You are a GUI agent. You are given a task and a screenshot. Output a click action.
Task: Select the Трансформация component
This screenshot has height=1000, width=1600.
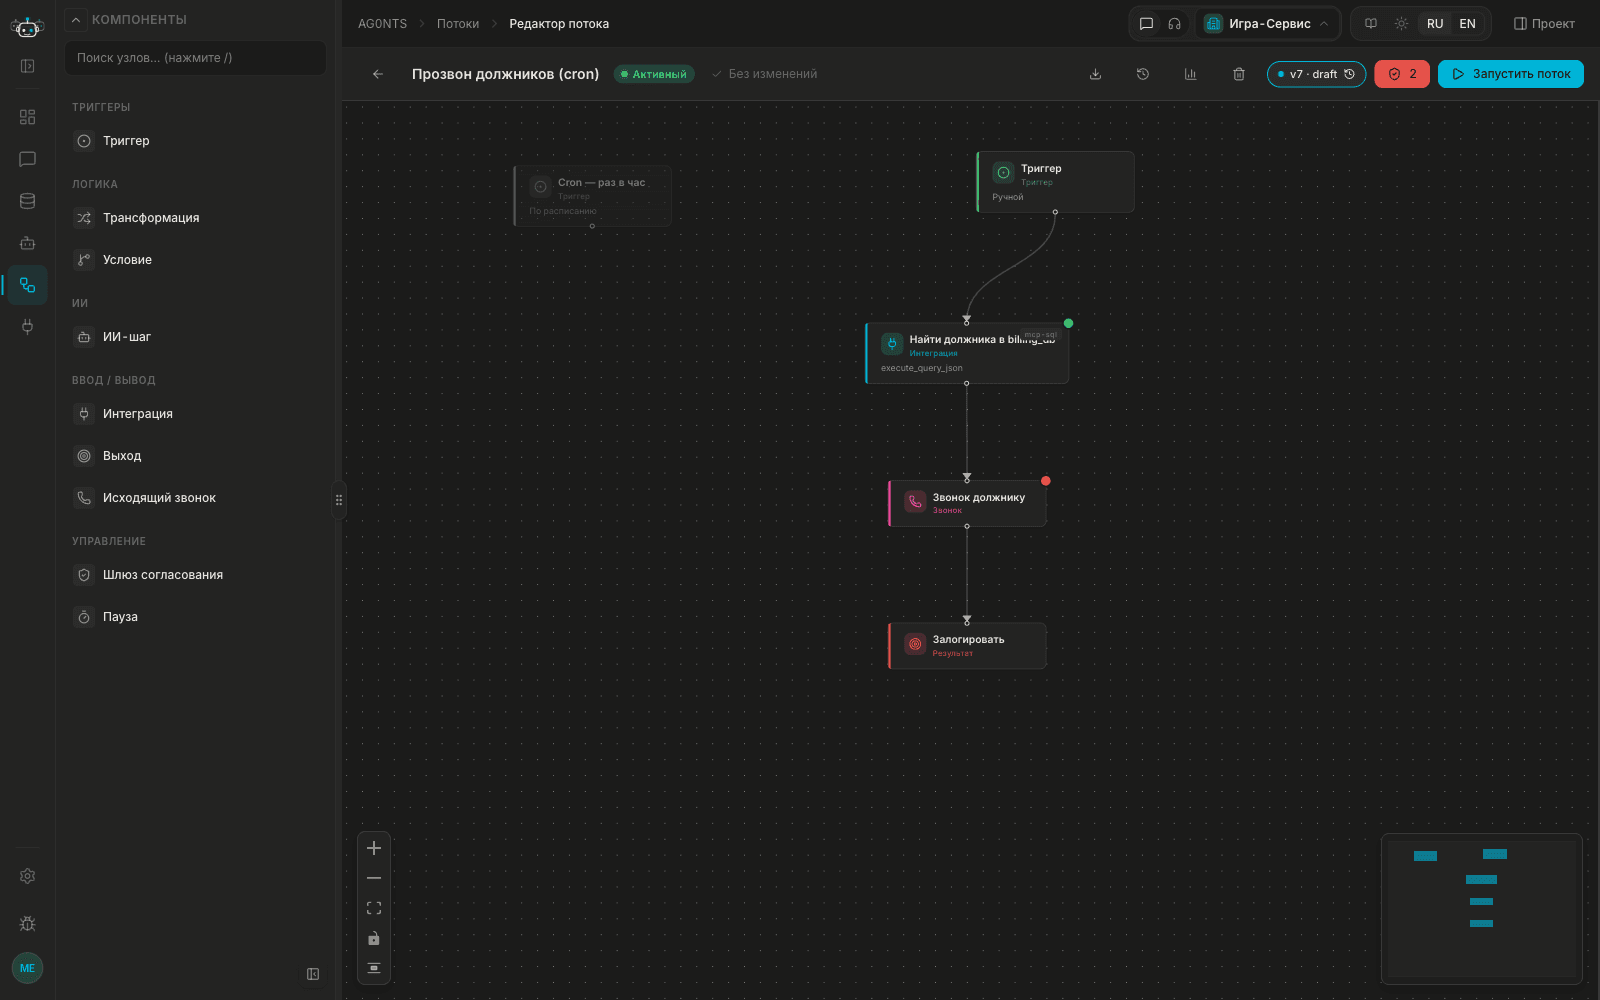pos(195,218)
